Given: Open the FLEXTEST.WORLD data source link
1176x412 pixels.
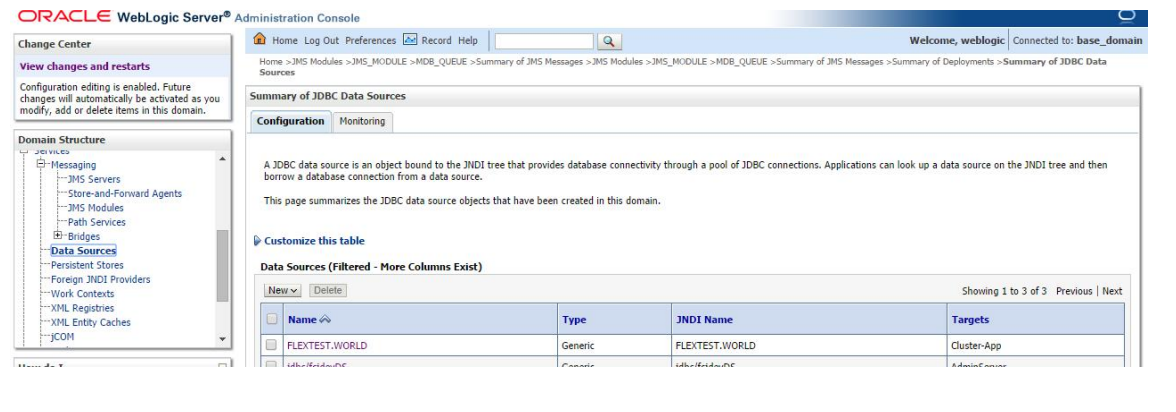Looking at the screenshot, I should (327, 346).
